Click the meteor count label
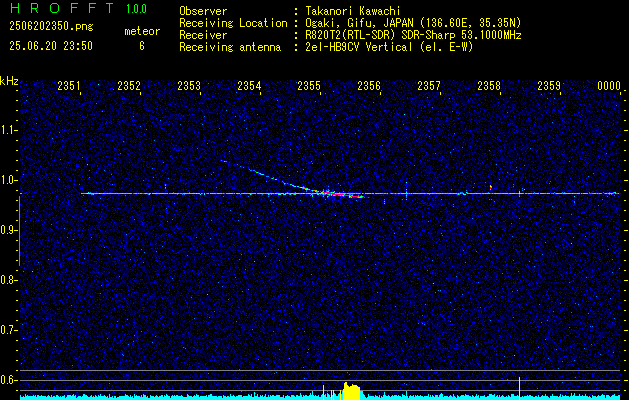 pos(142,31)
